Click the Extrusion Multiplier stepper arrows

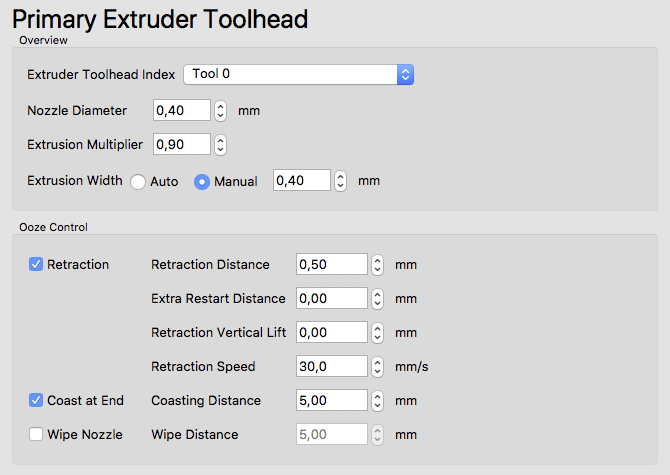[x=221, y=145]
